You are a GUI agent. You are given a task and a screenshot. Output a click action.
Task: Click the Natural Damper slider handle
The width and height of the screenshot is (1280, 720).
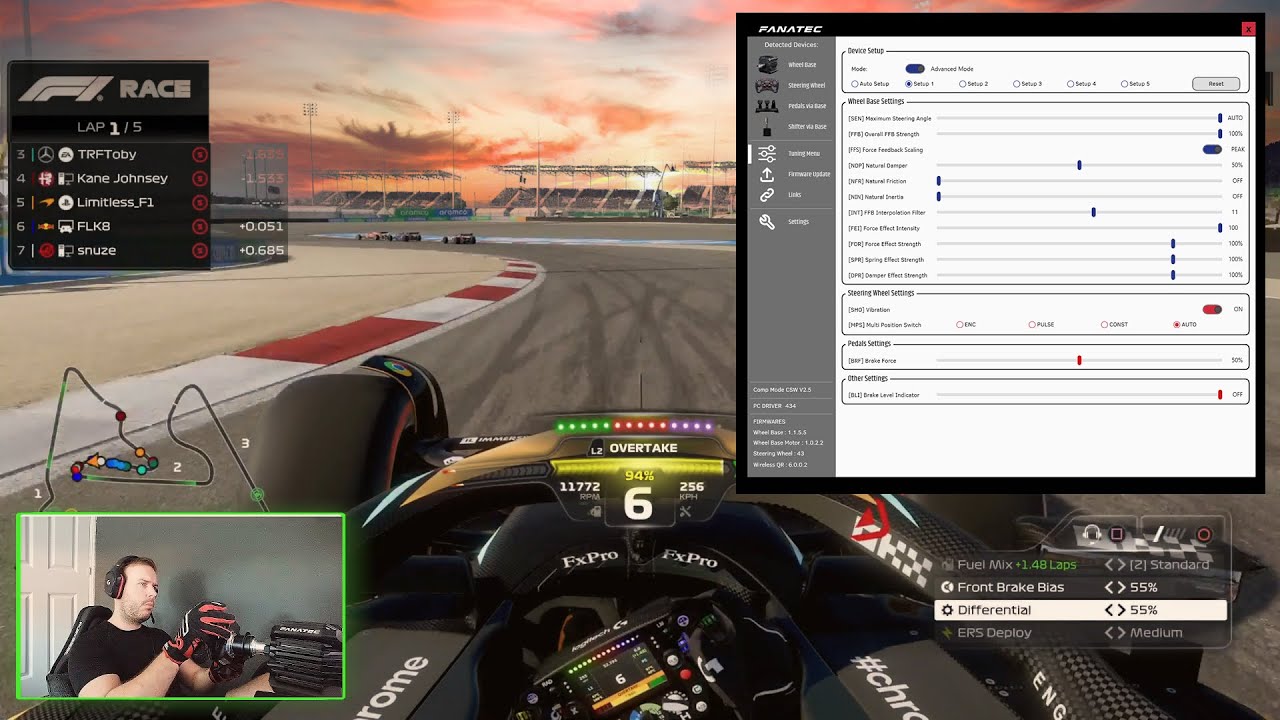point(1079,165)
